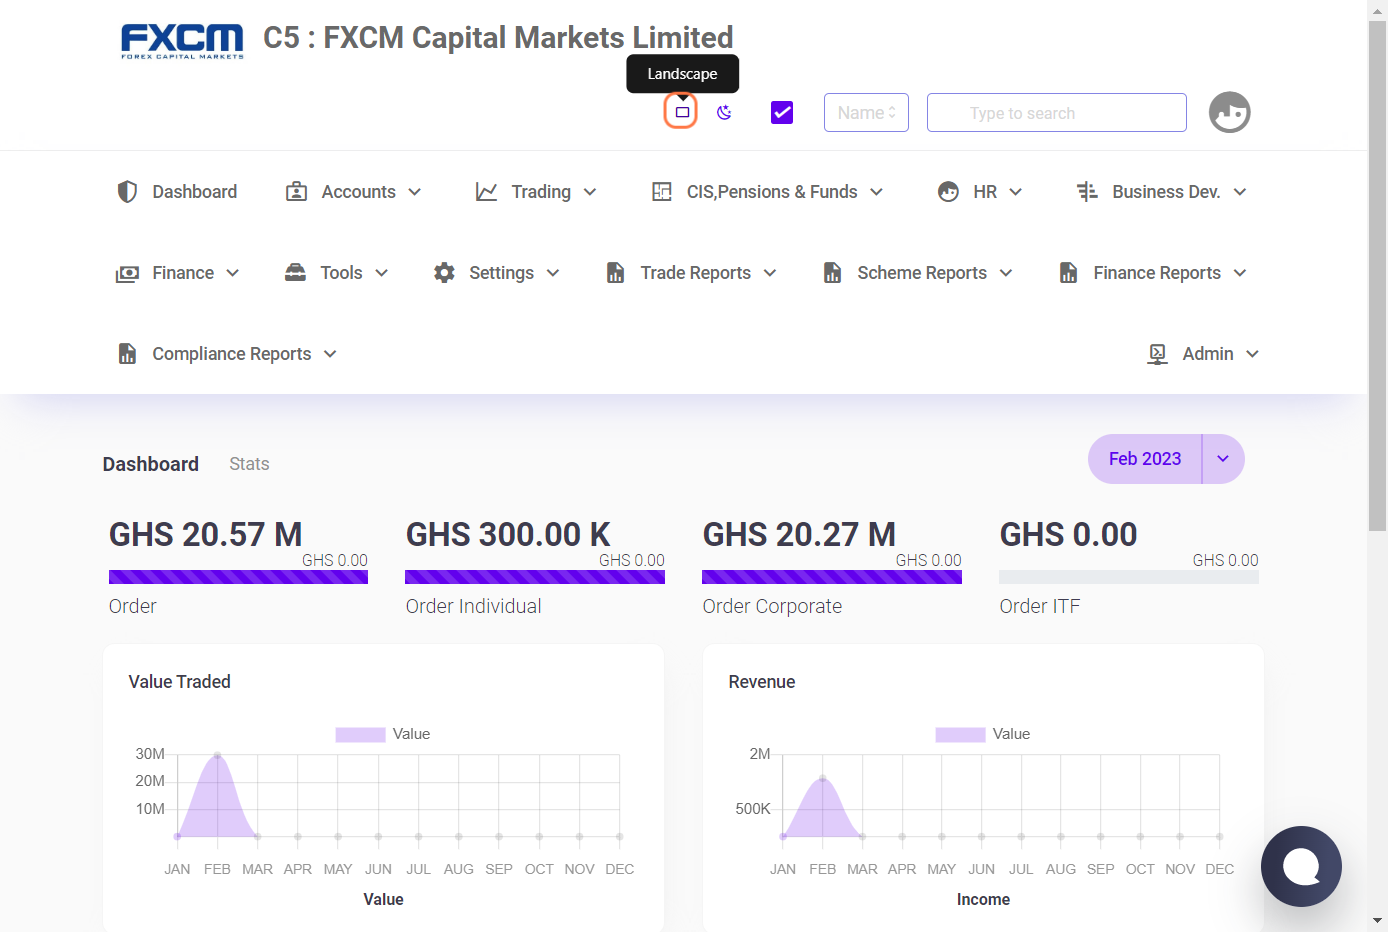Click the Business Dev. icon

(1087, 191)
